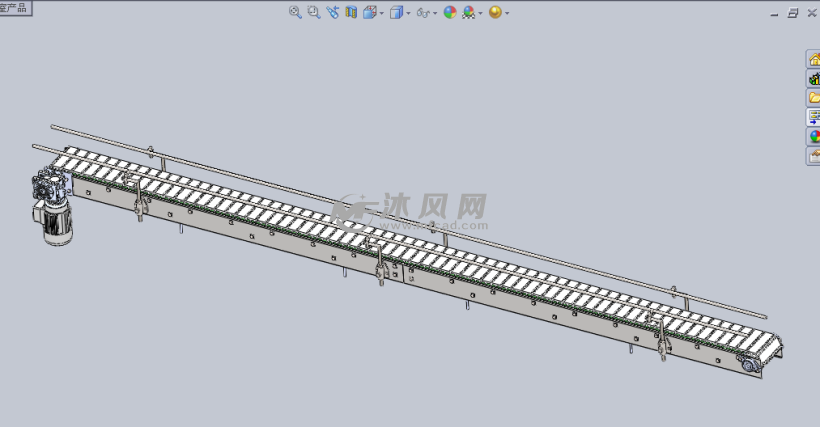Click the Apply Scene icon

[x=469, y=13]
